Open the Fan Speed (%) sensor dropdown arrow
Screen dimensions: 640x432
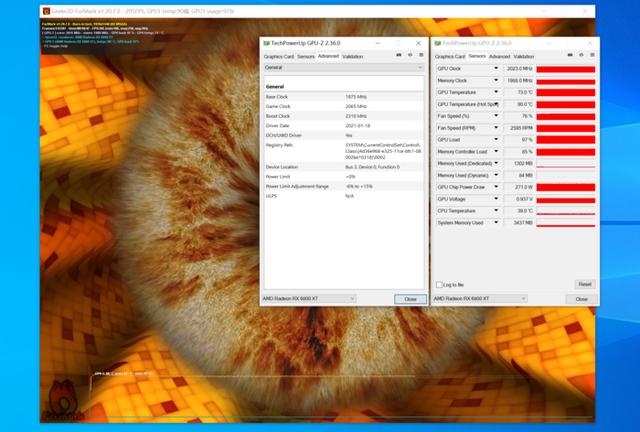(496, 116)
